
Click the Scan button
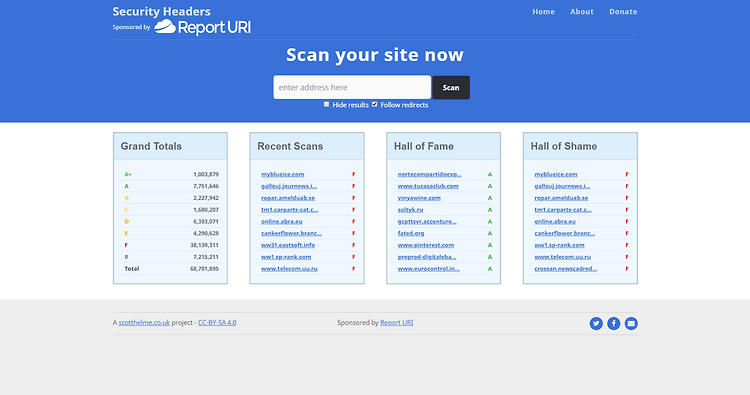[x=451, y=88]
